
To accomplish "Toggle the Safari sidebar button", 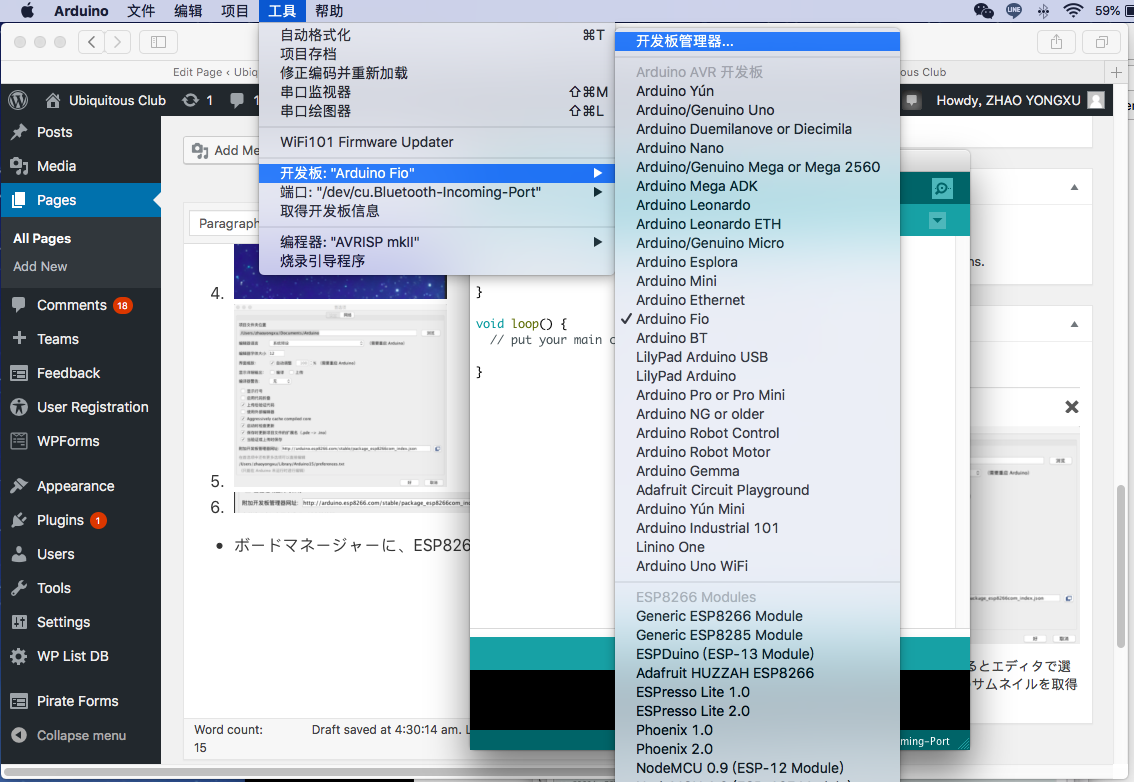I will (x=158, y=42).
